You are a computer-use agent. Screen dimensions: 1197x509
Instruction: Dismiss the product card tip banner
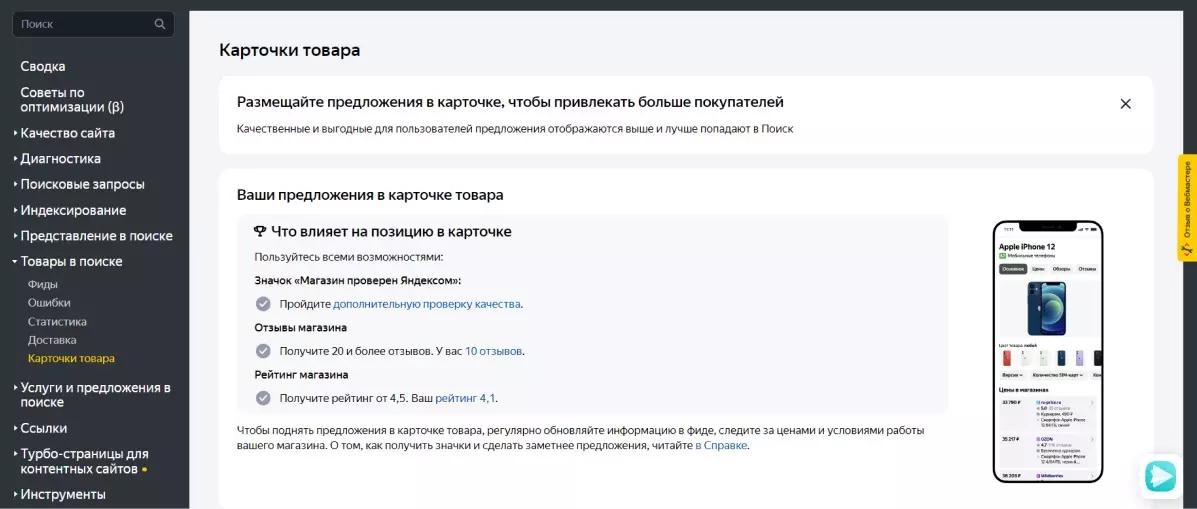point(1125,104)
